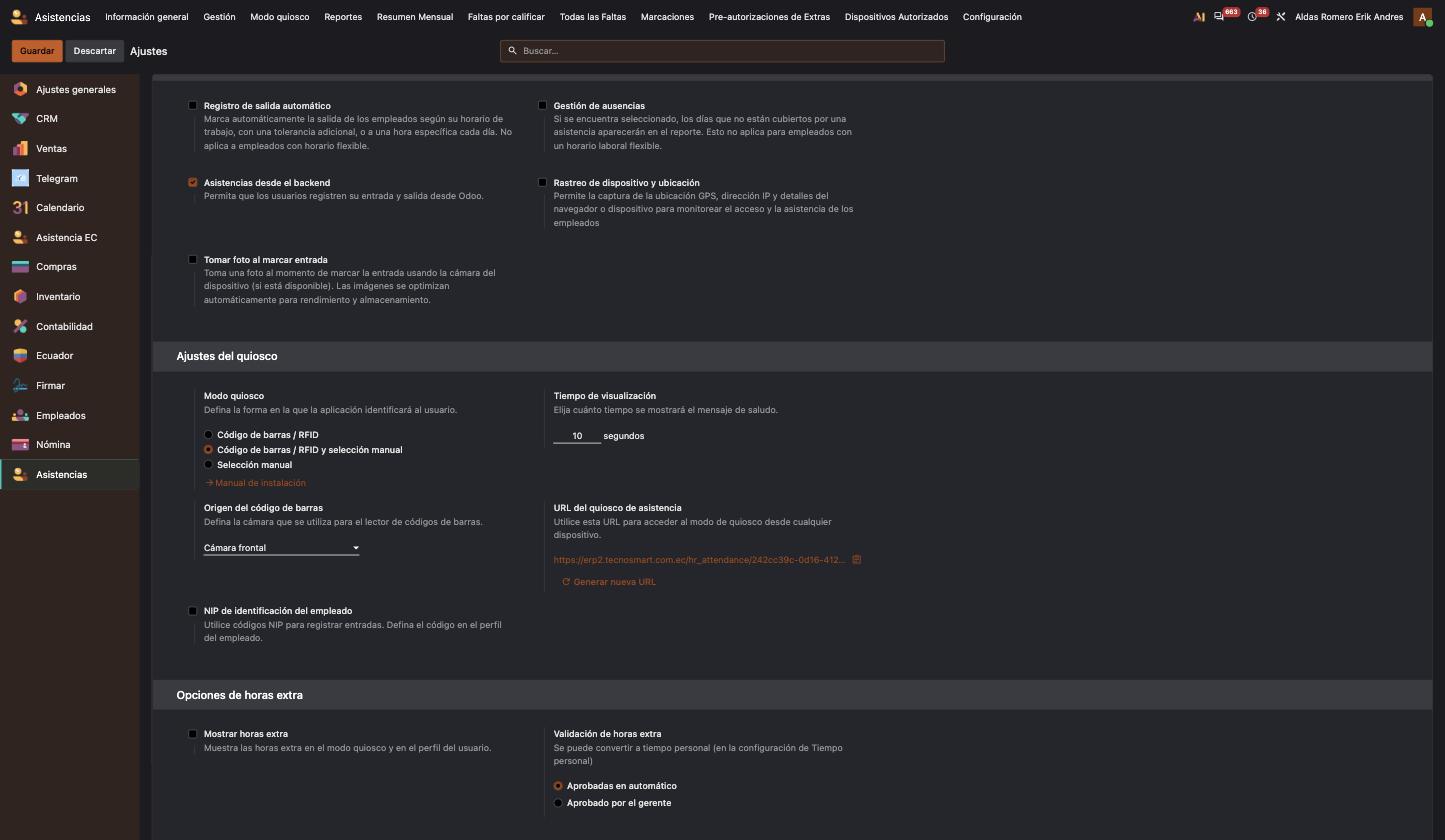1445x840 pixels.
Task: Open the Configuración menu
Action: [x=992, y=17]
